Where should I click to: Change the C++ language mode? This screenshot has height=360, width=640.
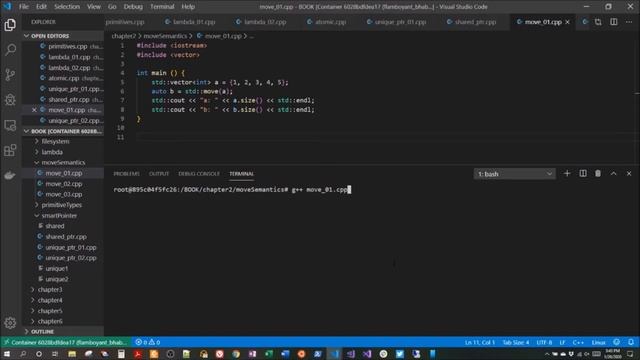click(x=578, y=342)
